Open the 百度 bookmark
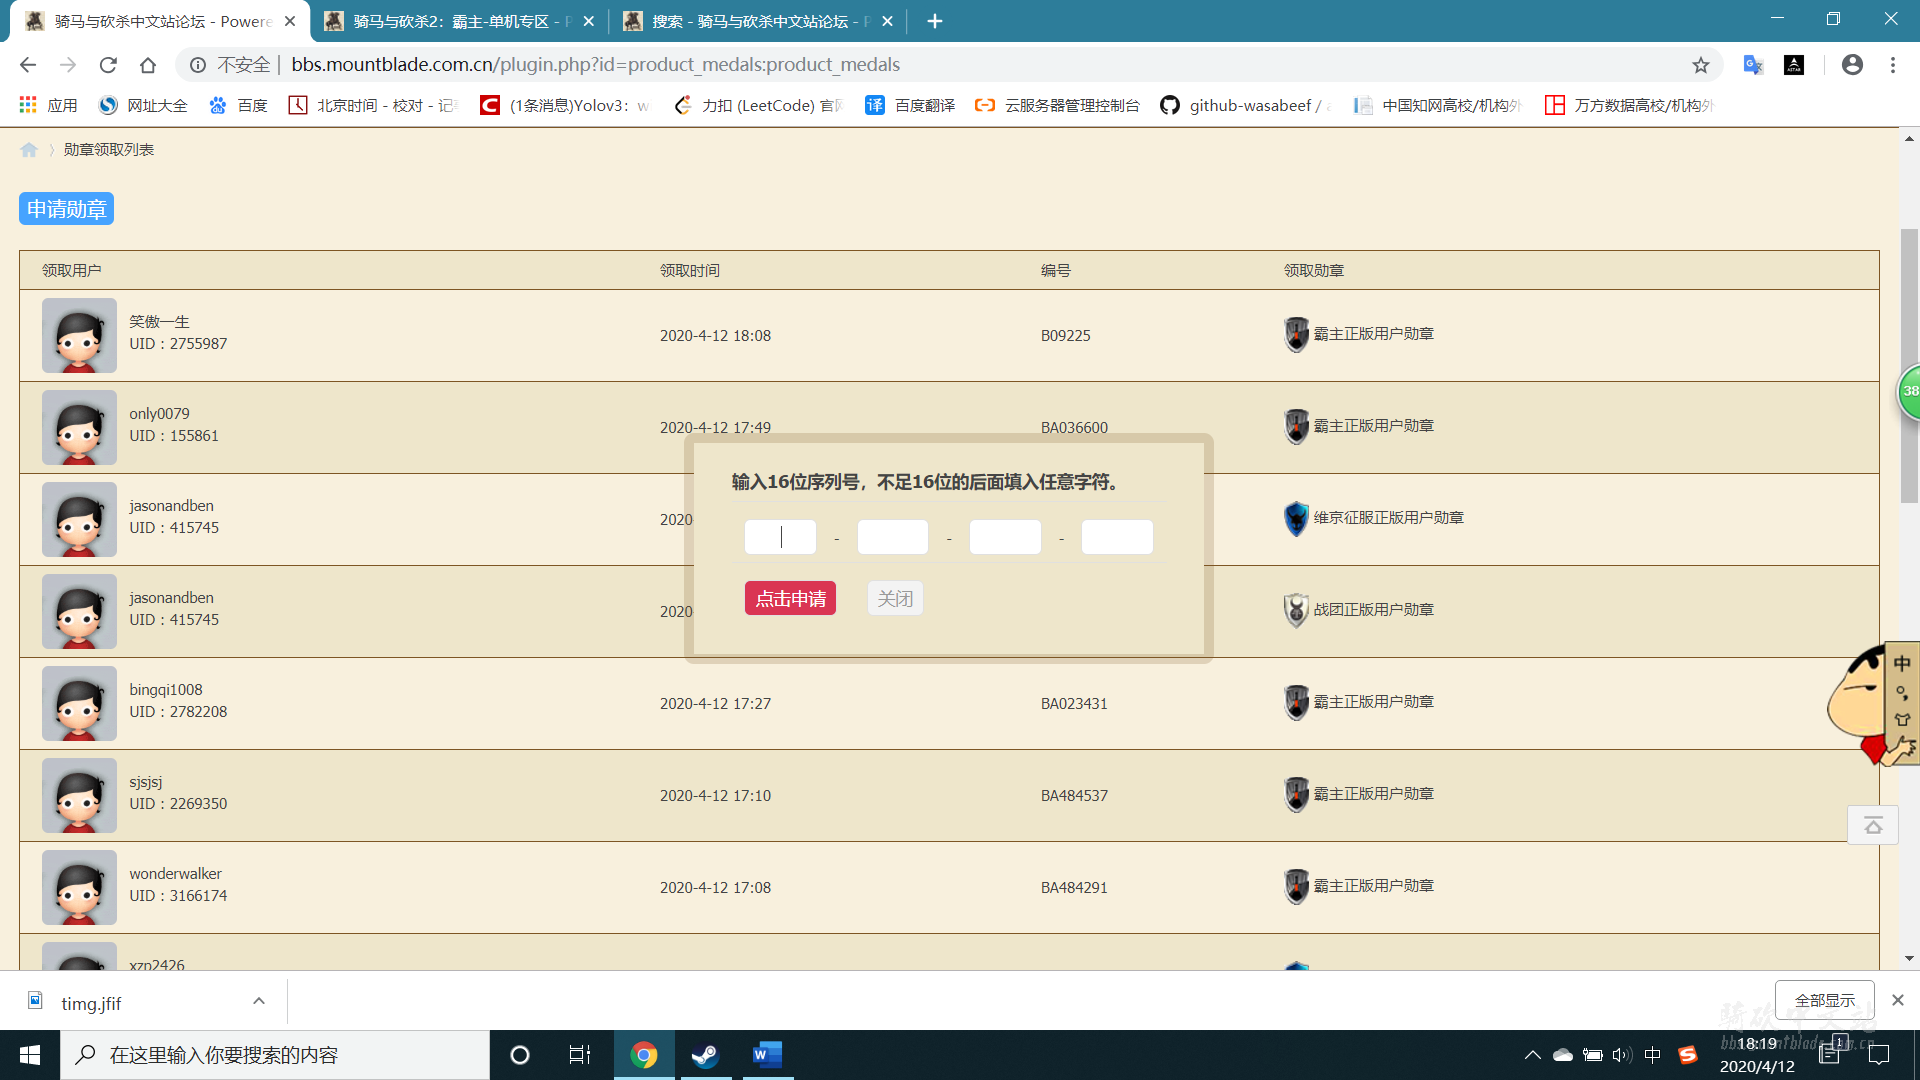1920x1080 pixels. (239, 105)
